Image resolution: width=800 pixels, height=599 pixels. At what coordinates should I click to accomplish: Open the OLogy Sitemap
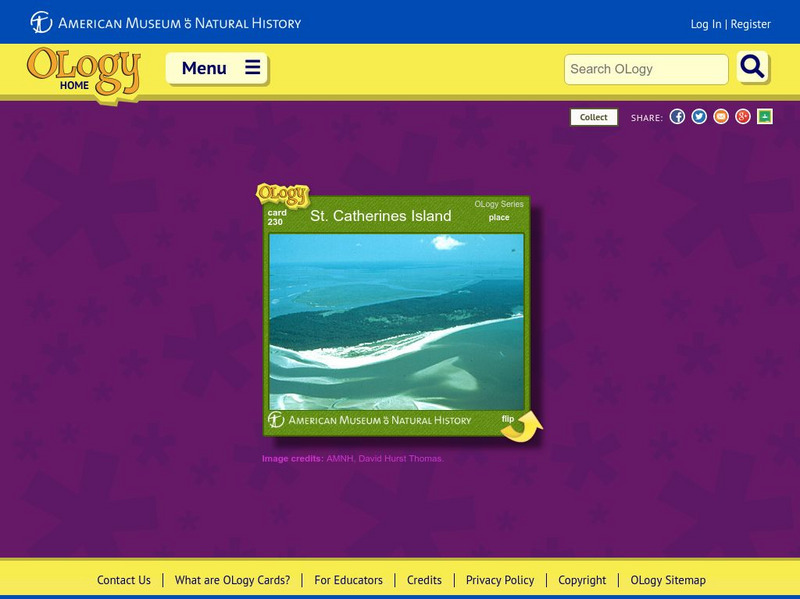[x=668, y=580]
